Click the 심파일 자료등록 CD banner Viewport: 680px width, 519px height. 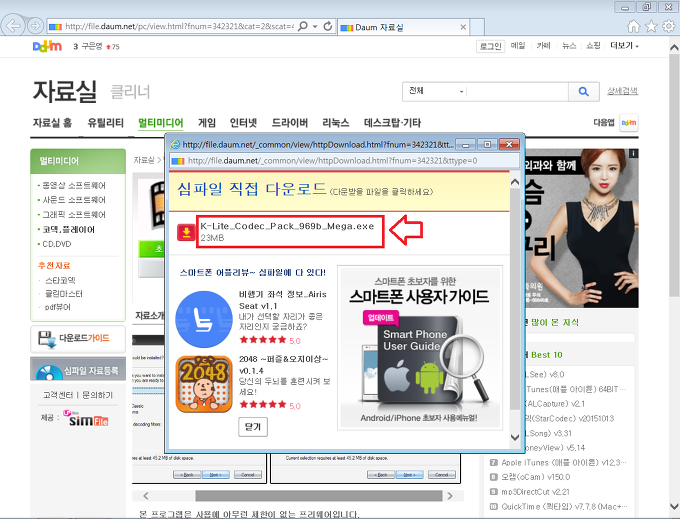pyautogui.click(x=78, y=369)
